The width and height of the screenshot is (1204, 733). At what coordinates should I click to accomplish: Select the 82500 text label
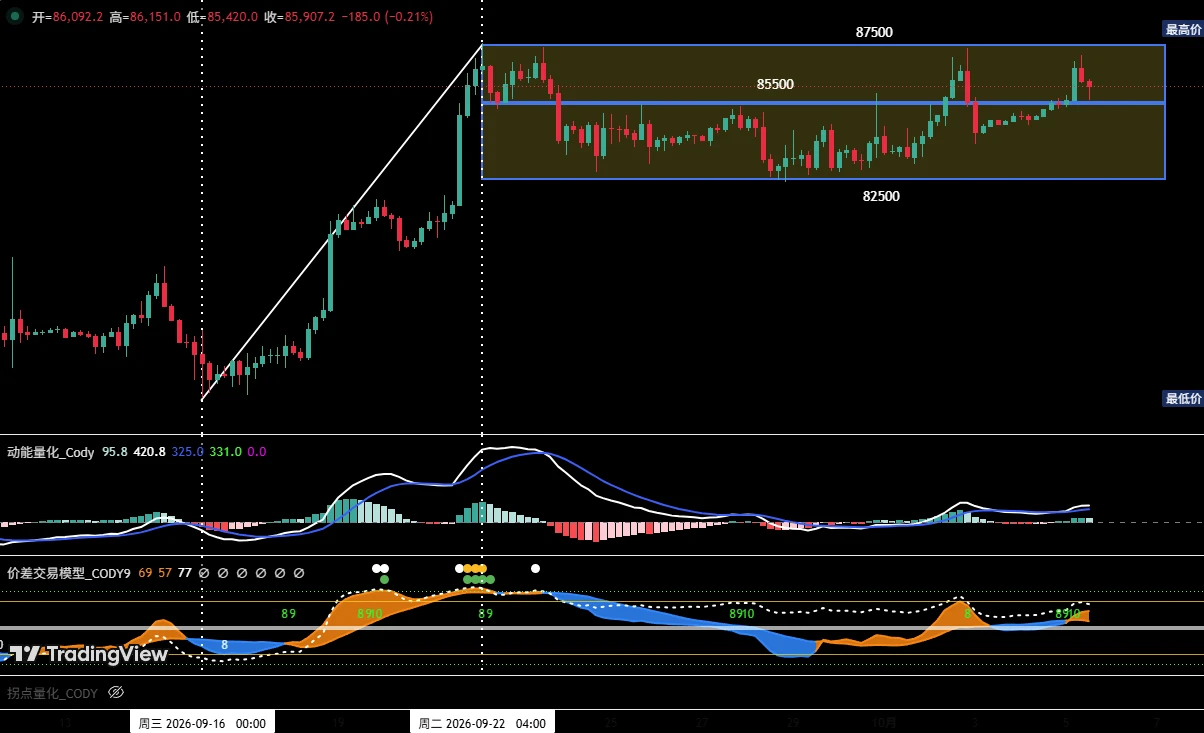[881, 196]
